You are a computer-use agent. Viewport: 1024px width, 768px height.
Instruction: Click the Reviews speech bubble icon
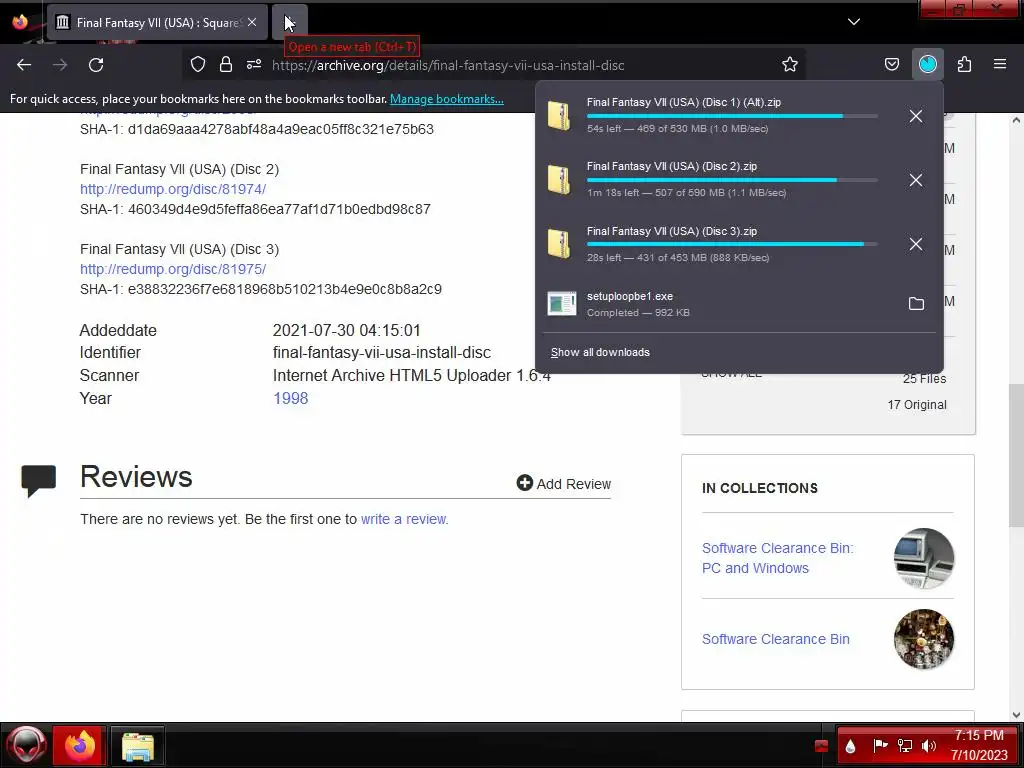click(x=39, y=481)
